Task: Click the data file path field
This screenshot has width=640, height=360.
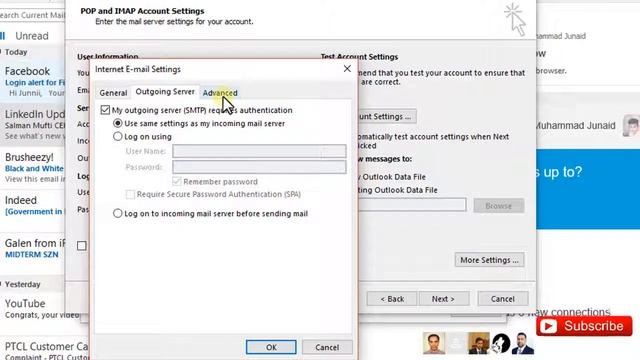Action: [412, 204]
